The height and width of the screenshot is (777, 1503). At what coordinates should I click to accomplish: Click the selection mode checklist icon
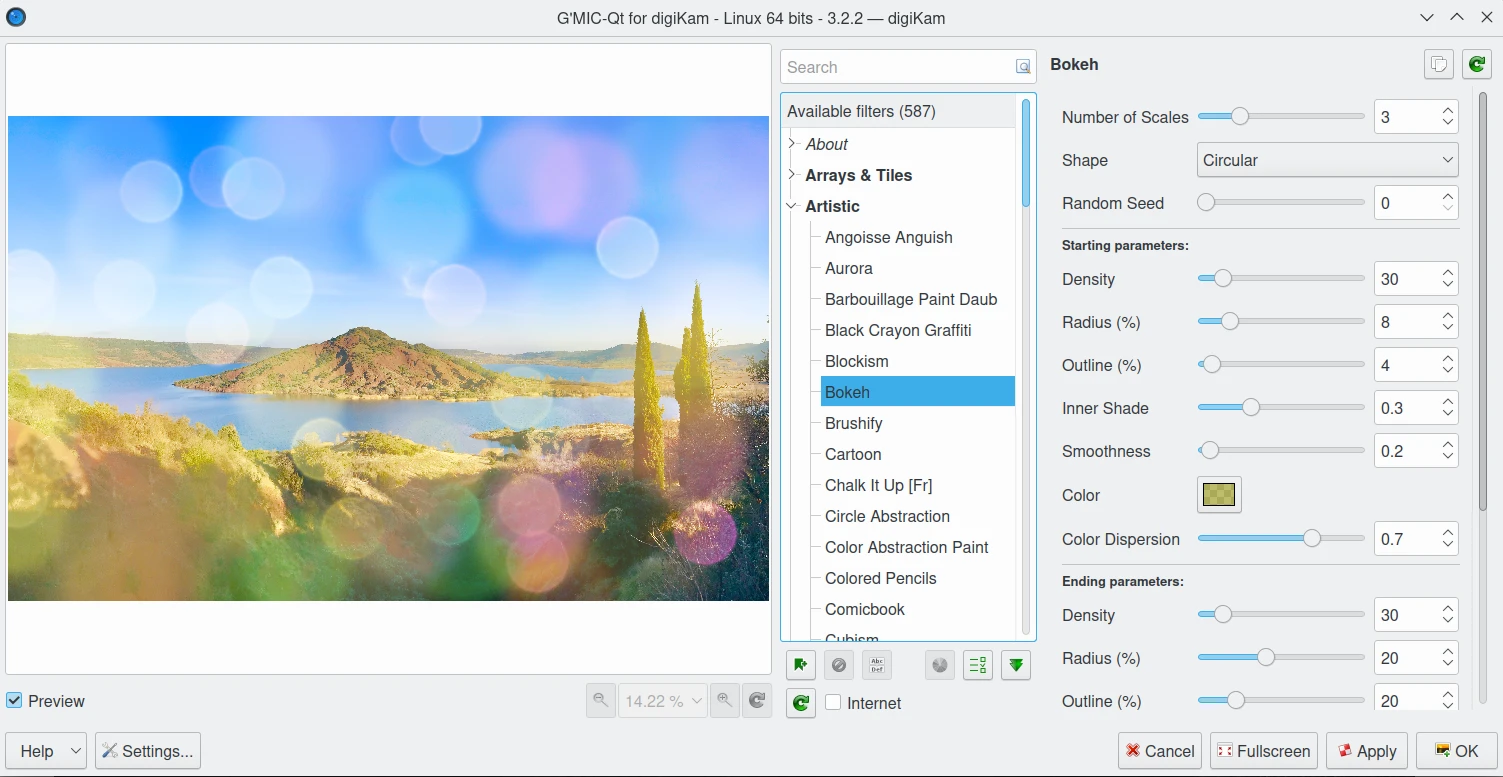coord(978,665)
